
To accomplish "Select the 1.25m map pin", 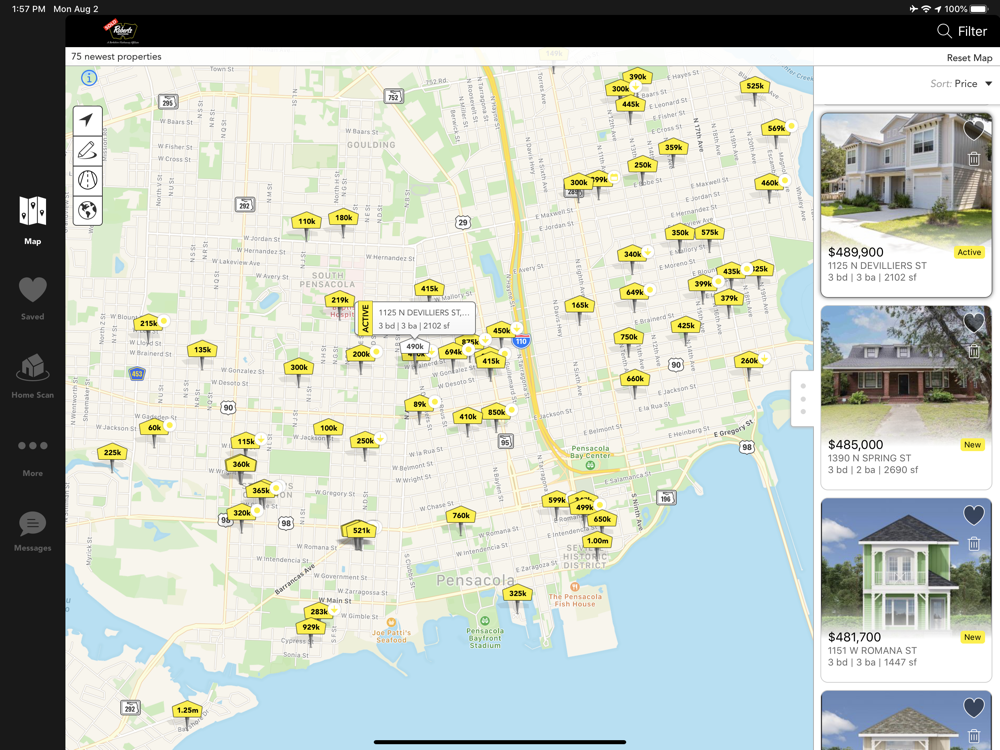I will point(187,710).
